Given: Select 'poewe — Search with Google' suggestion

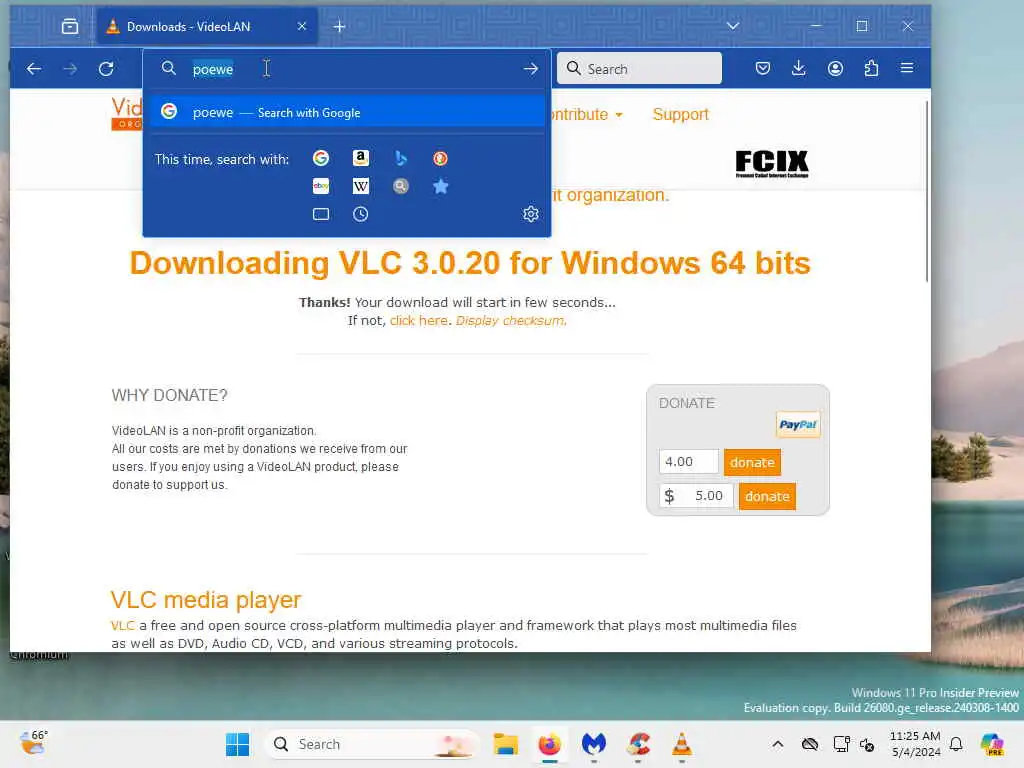Looking at the screenshot, I should 347,112.
